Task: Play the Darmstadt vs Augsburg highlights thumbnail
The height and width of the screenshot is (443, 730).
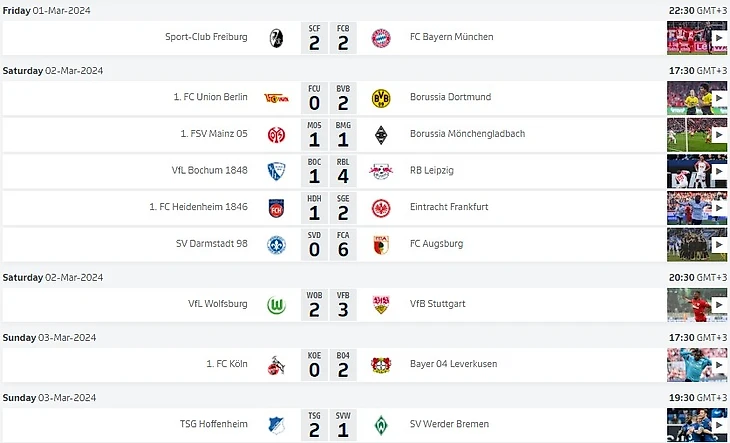Action: (x=697, y=244)
